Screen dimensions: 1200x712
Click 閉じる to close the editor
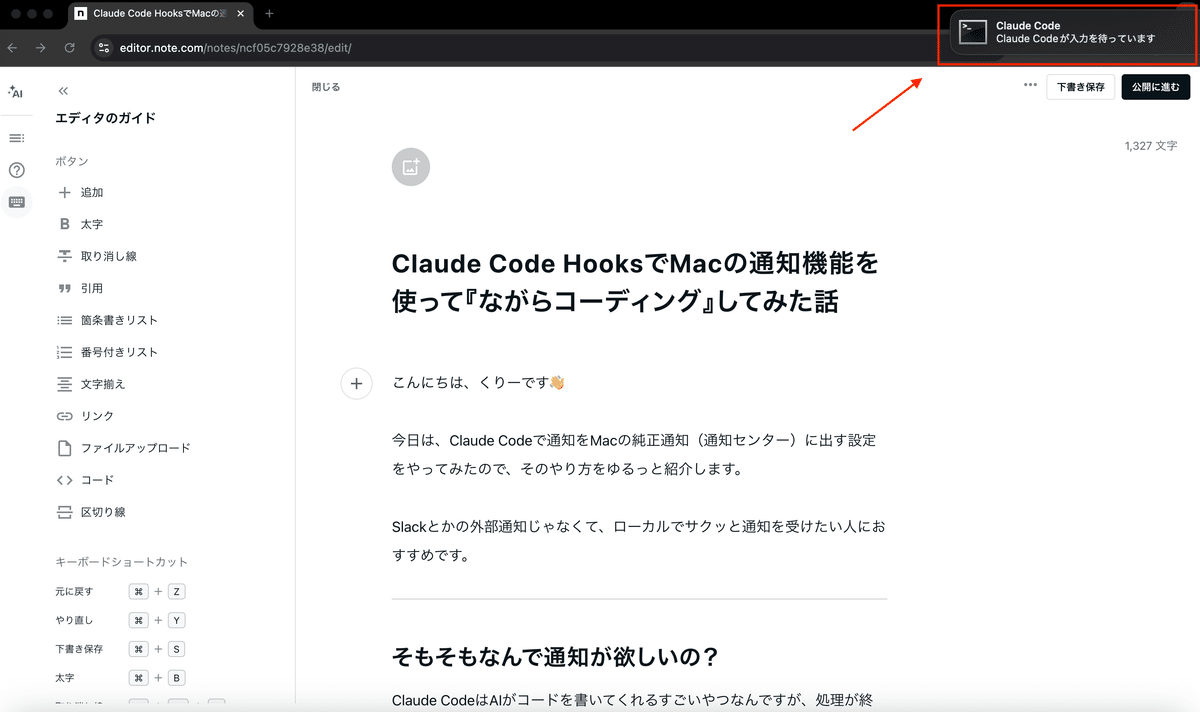pyautogui.click(x=326, y=87)
